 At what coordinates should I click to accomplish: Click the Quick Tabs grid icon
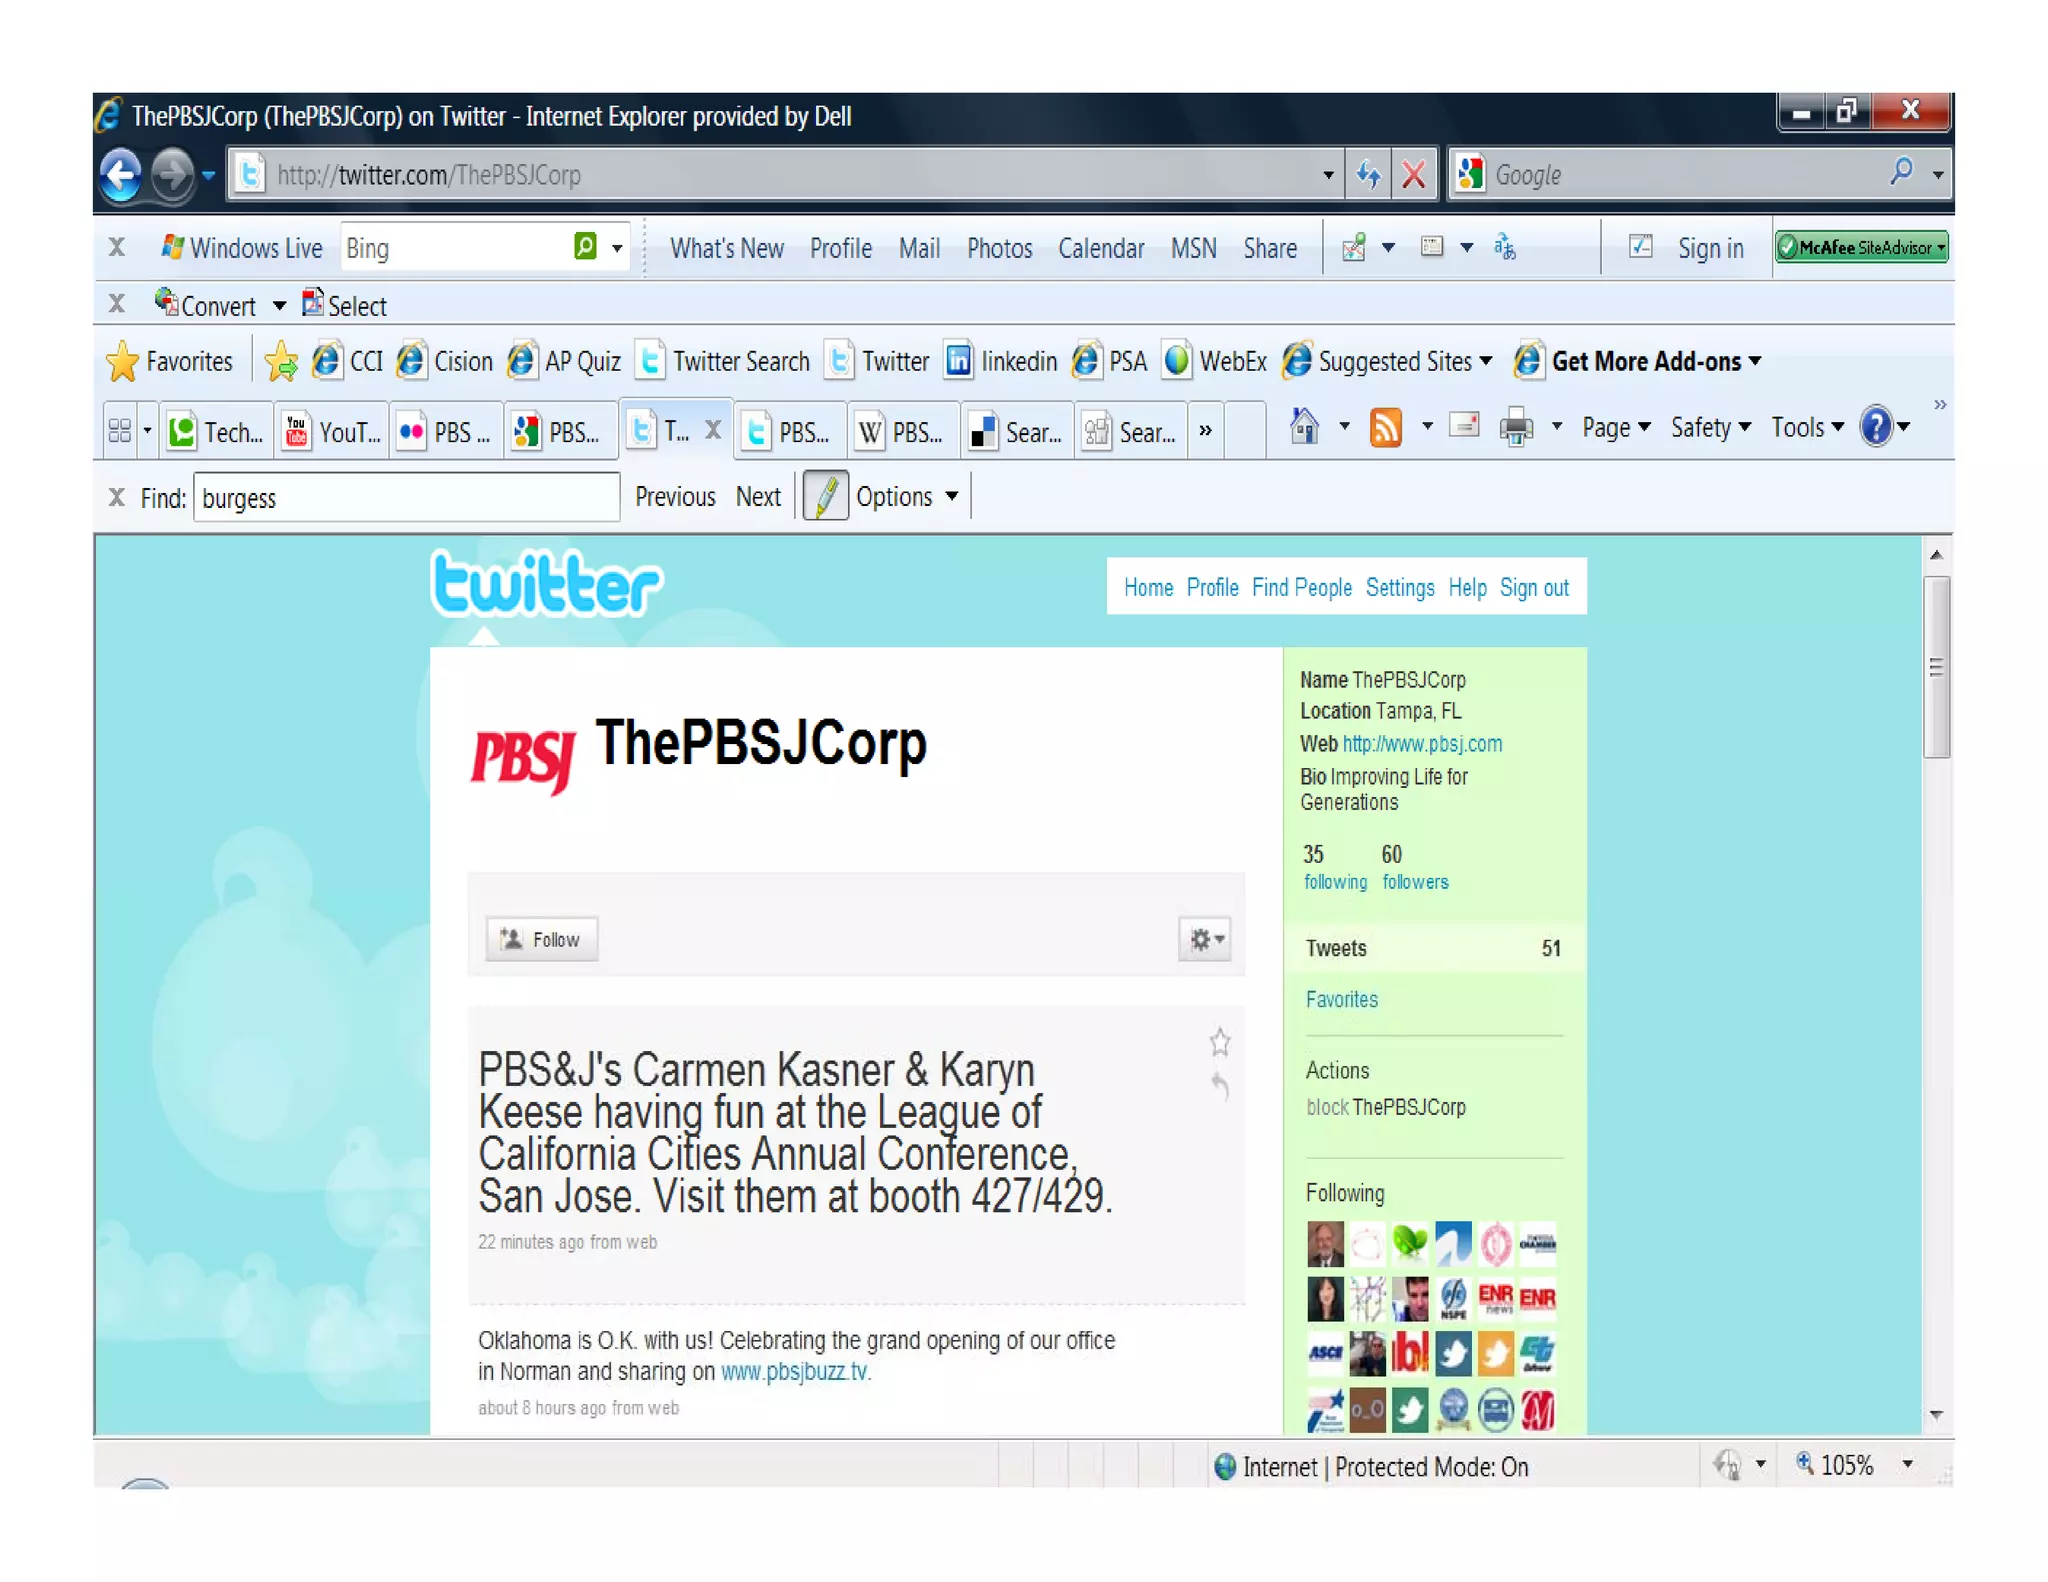click(x=119, y=431)
